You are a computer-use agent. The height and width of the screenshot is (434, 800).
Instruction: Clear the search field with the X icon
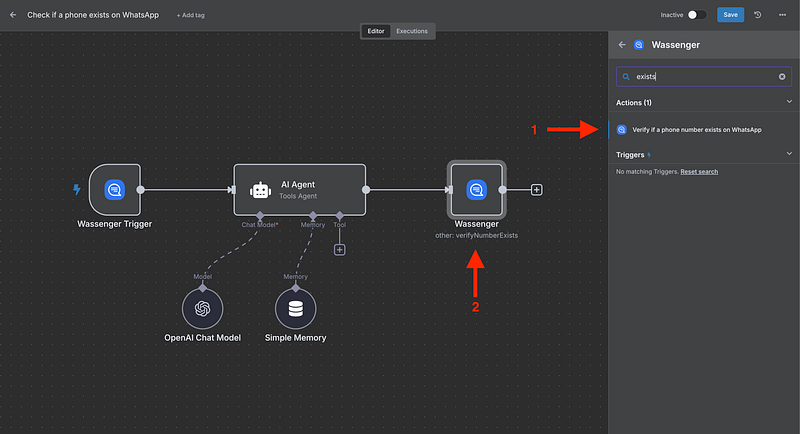point(782,76)
